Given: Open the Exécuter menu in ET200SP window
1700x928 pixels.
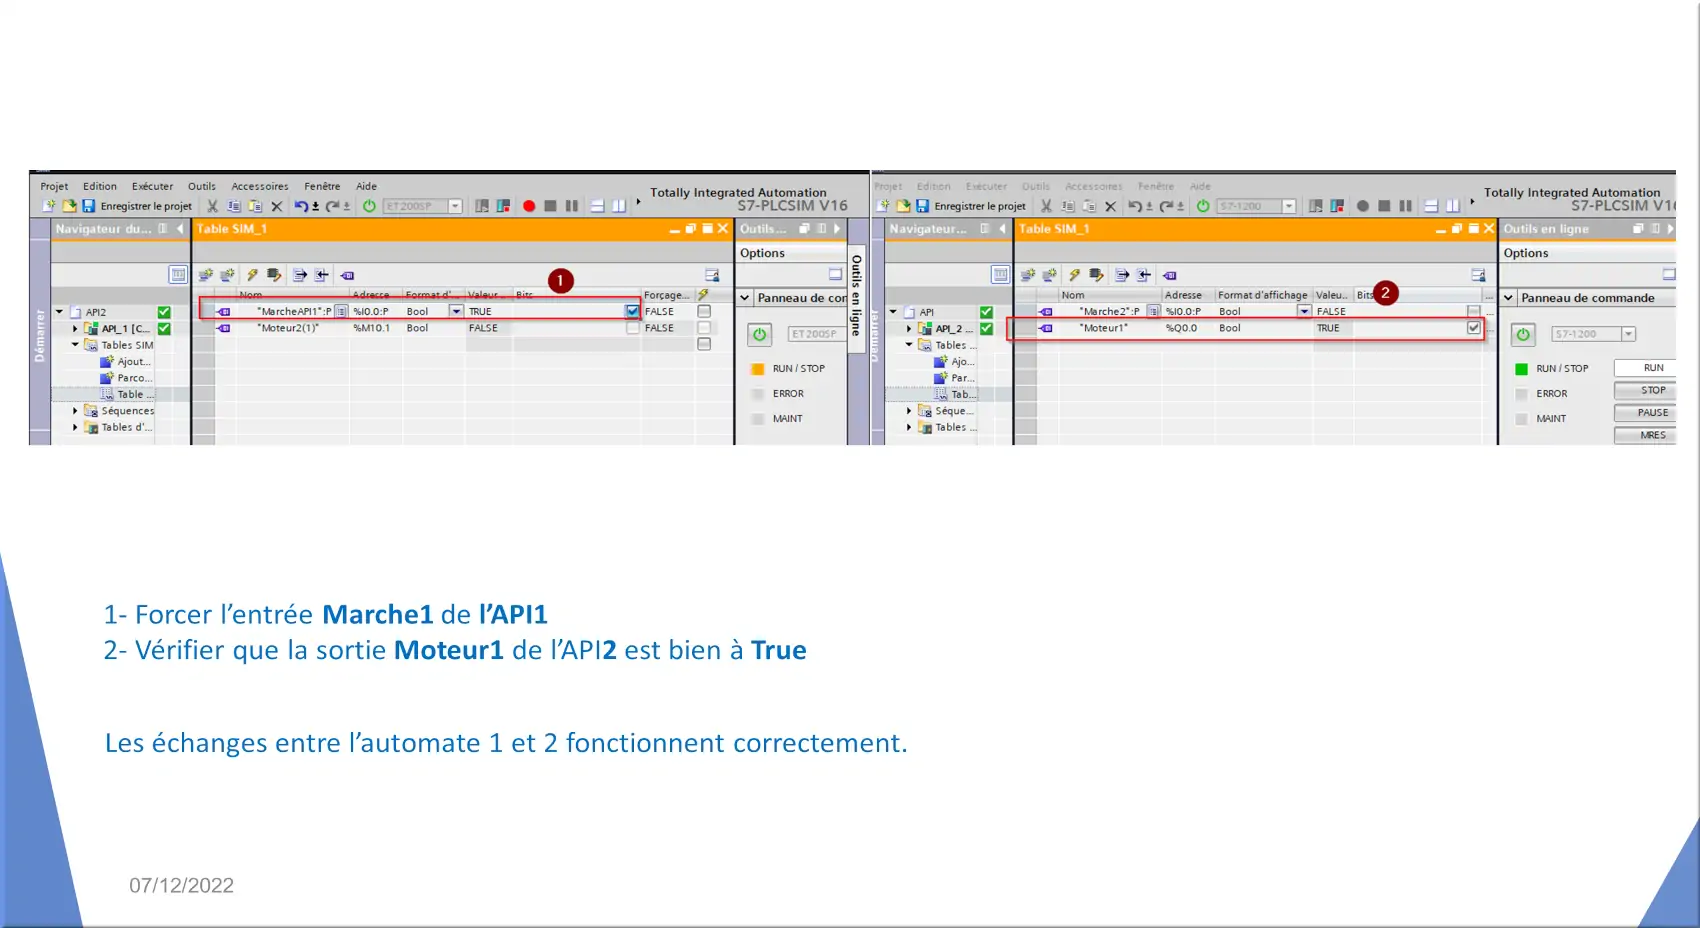Looking at the screenshot, I should pyautogui.click(x=152, y=186).
